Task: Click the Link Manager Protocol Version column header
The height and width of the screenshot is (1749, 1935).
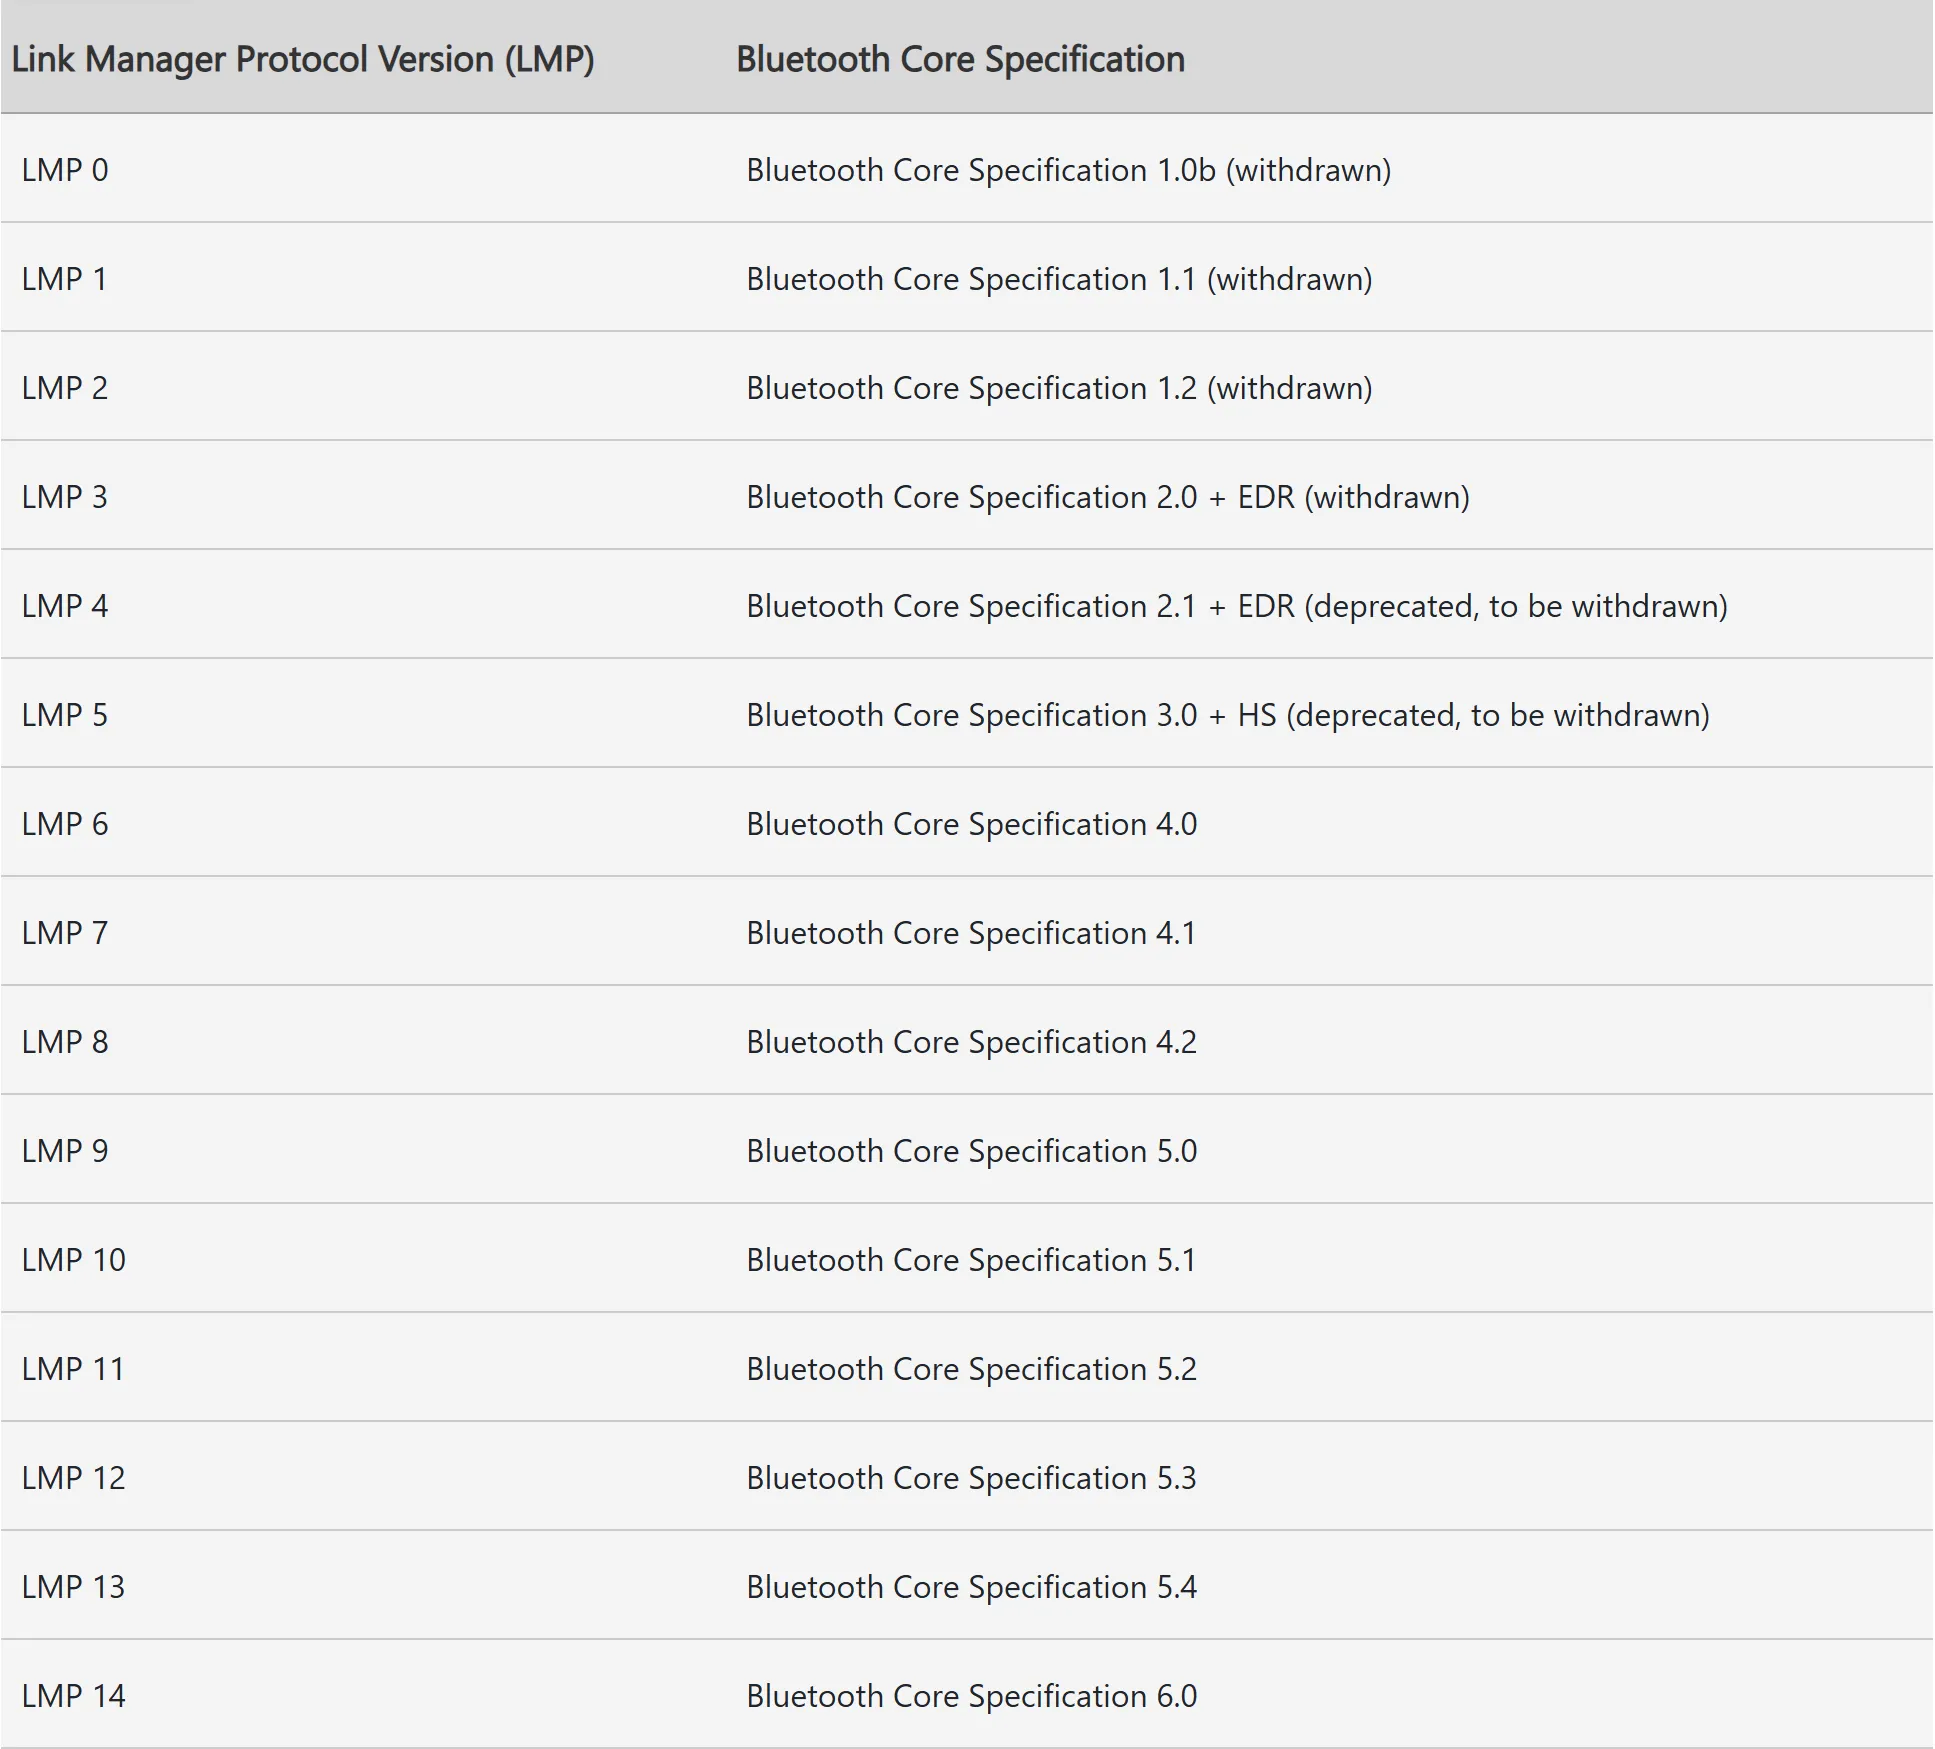Action: [x=303, y=60]
